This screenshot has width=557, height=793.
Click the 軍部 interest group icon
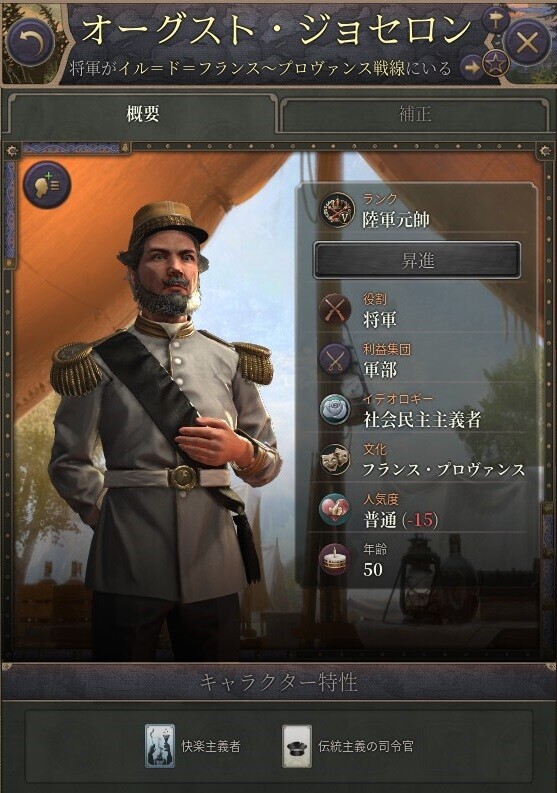[335, 360]
